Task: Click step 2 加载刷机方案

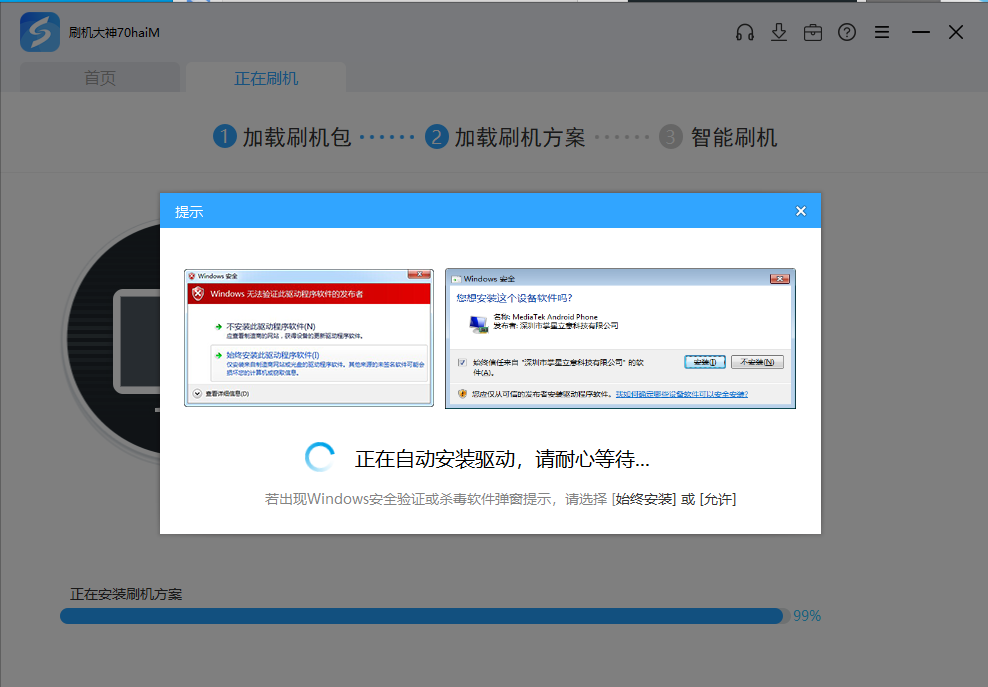Action: 505,137
